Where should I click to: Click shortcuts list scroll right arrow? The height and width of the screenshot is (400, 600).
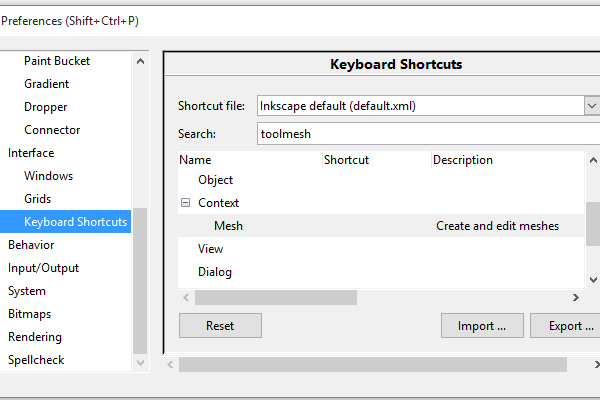pos(576,297)
